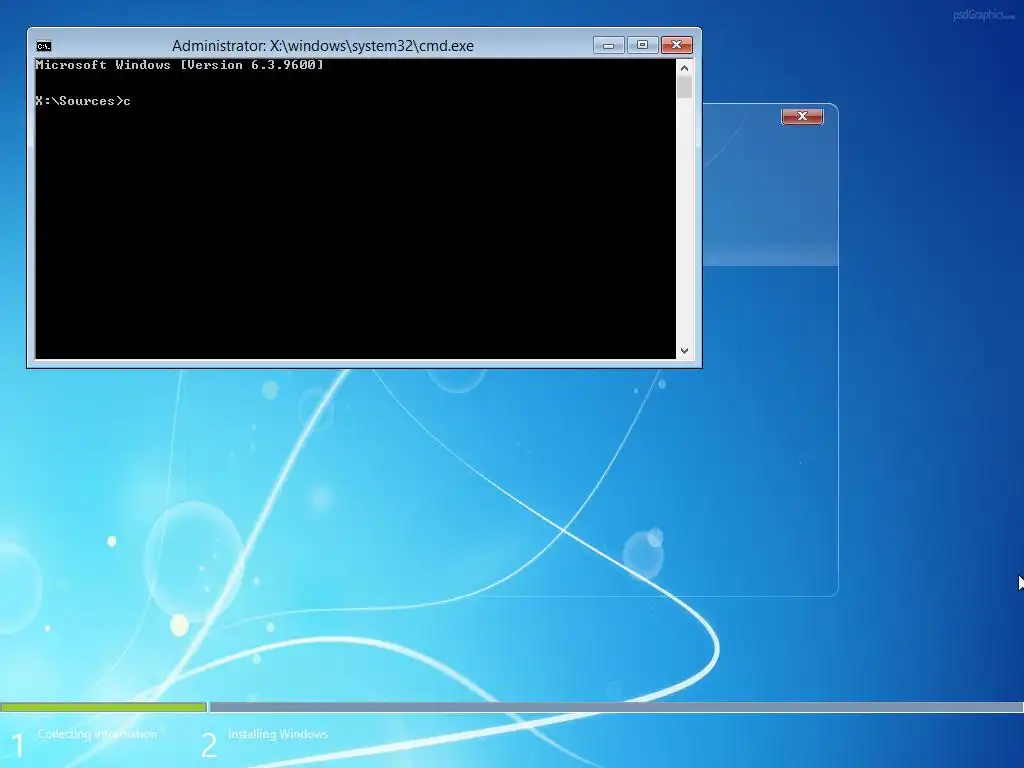
Task: Open the cmd.exe system menu icon
Action: [x=44, y=46]
